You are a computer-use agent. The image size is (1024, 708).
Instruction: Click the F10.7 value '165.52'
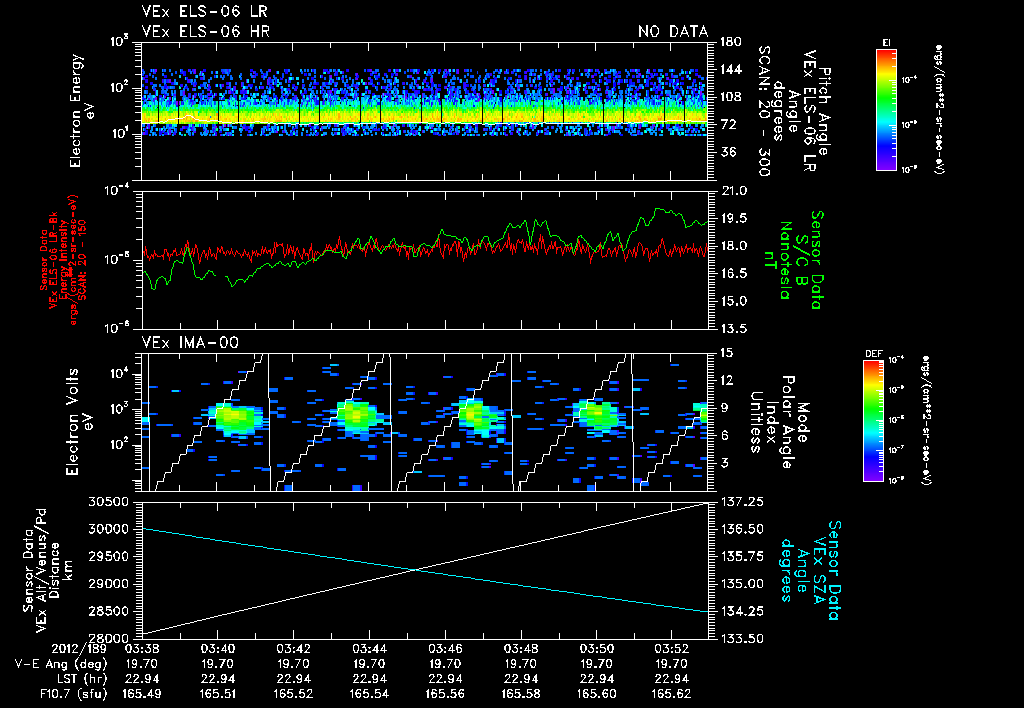(x=293, y=694)
